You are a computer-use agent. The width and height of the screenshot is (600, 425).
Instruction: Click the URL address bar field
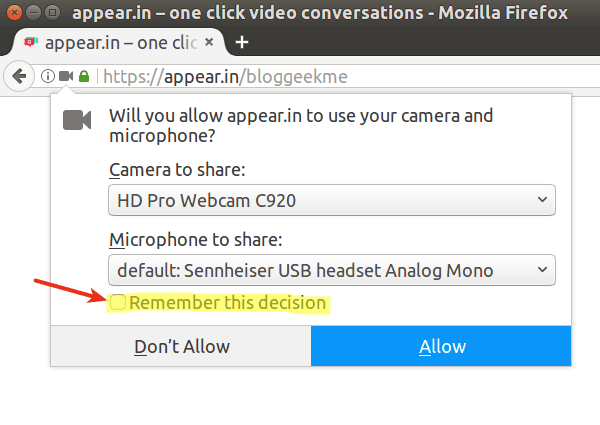click(344, 77)
